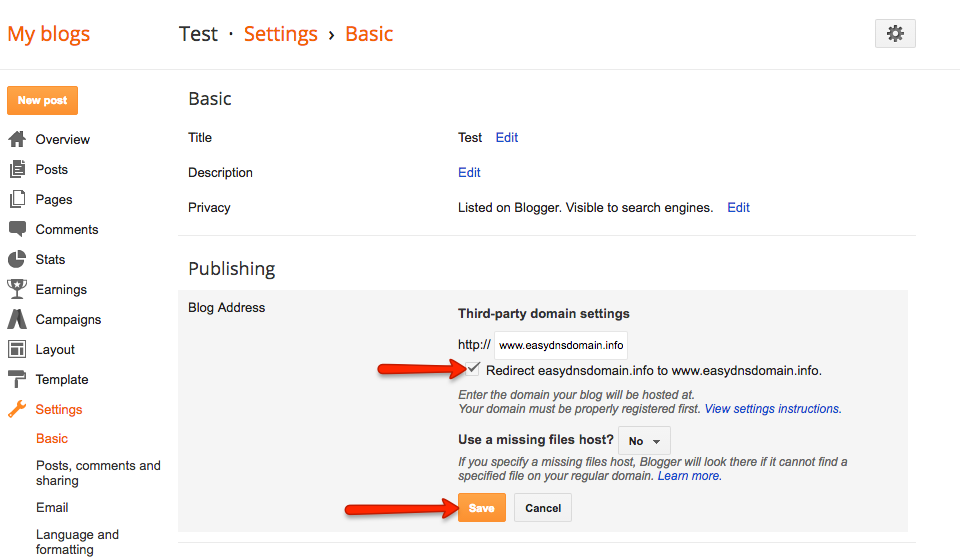Open Earnings in the sidebar
This screenshot has width=960, height=560.
61,289
